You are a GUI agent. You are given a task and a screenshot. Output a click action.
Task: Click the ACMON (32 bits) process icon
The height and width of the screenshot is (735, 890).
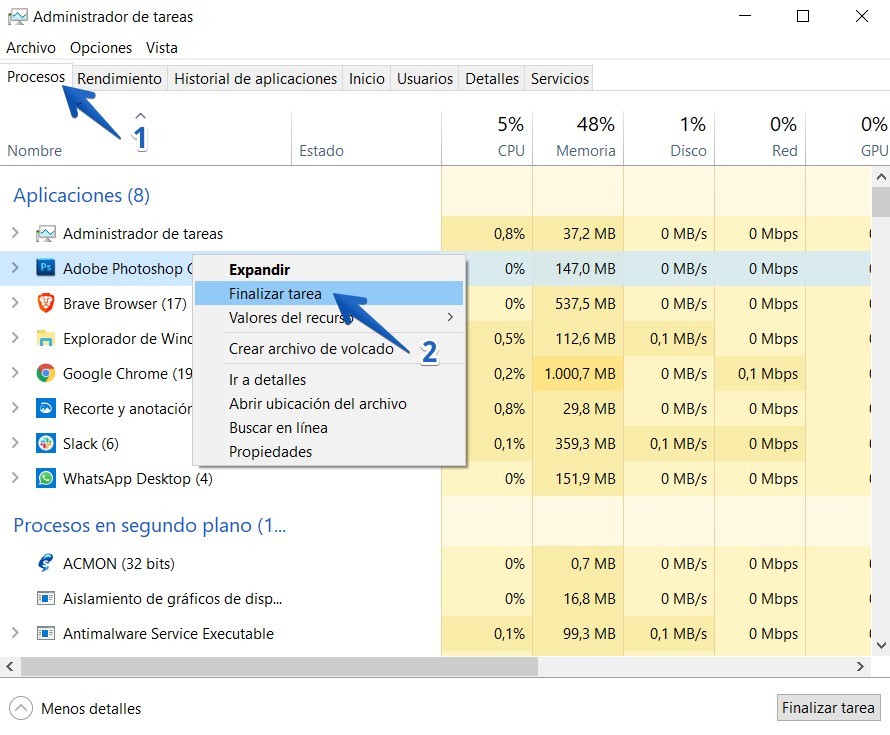(45, 563)
